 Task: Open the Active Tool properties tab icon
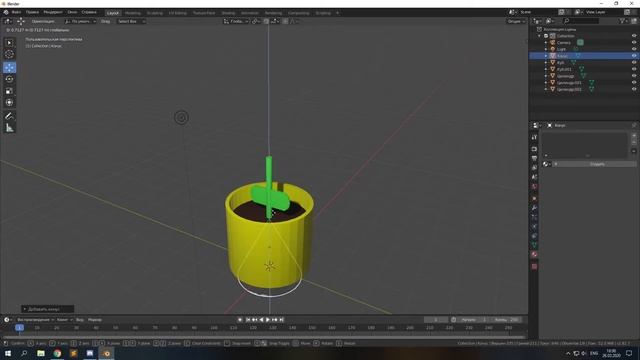point(534,138)
